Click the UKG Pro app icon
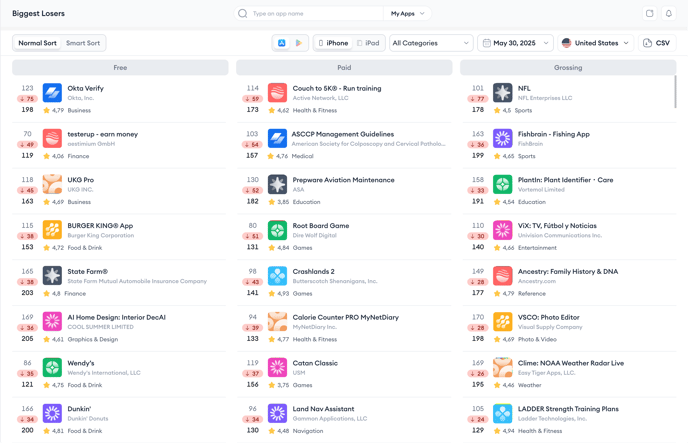The height and width of the screenshot is (443, 688). pos(52,184)
